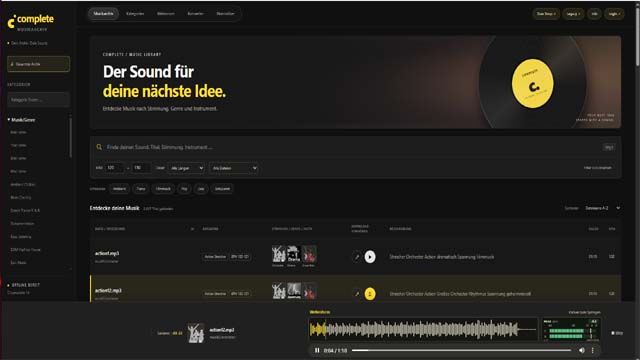Image resolution: width=640 pixels, height=360 pixels.
Task: Click the first orchestra thumbnail in the action12.mp3 row
Action: (x=278, y=291)
